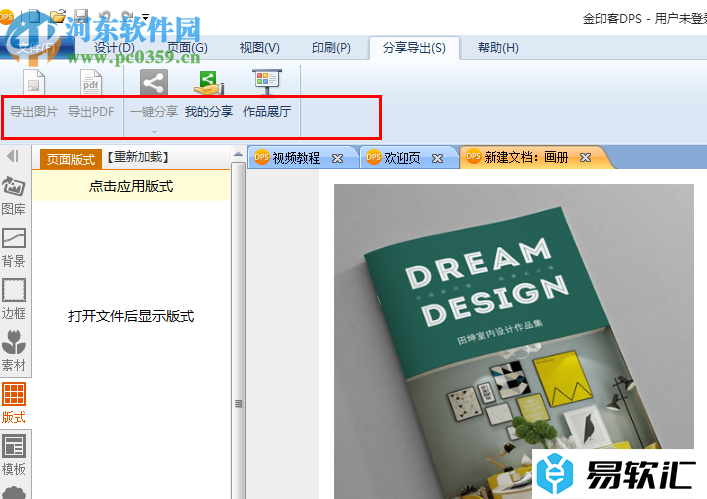This screenshot has height=499, width=707.
Task: Open the 文件 menu button
Action: (37, 48)
